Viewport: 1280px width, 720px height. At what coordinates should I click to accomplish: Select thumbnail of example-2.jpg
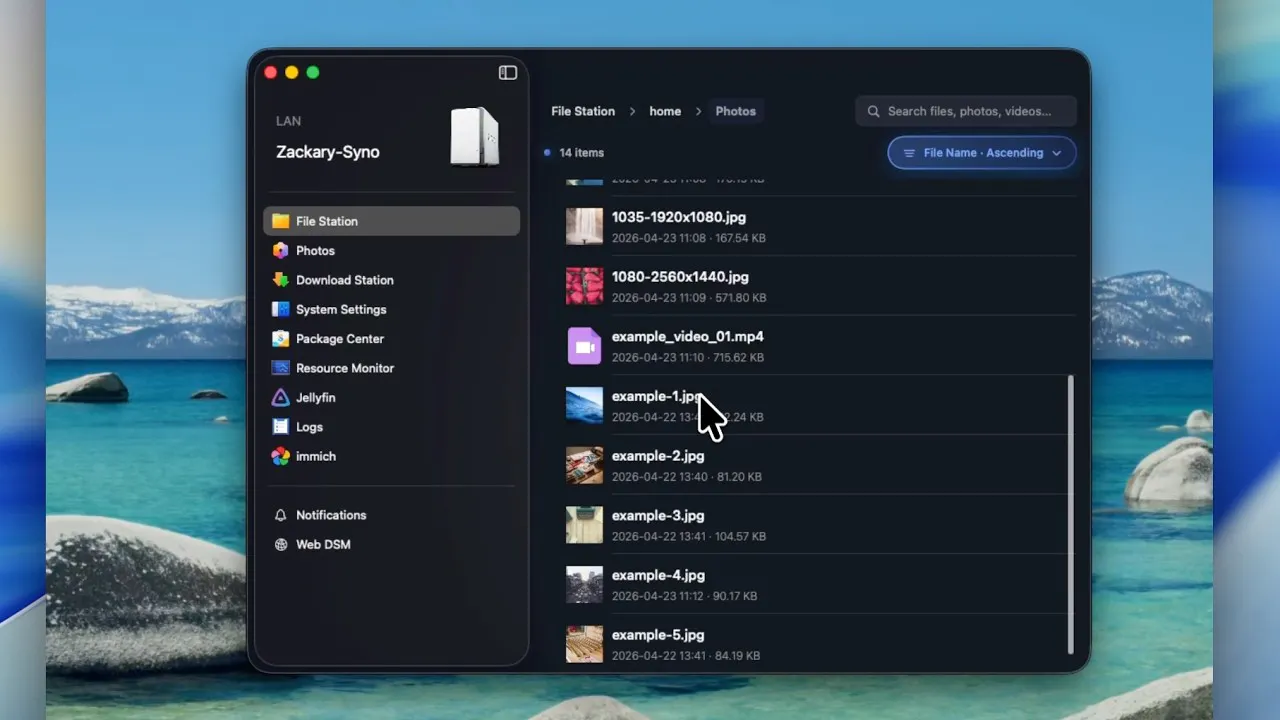tap(585, 465)
